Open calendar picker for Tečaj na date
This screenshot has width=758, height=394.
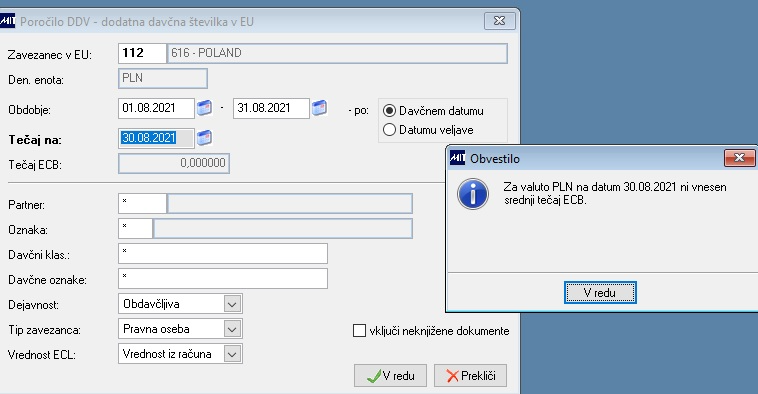tap(204, 138)
